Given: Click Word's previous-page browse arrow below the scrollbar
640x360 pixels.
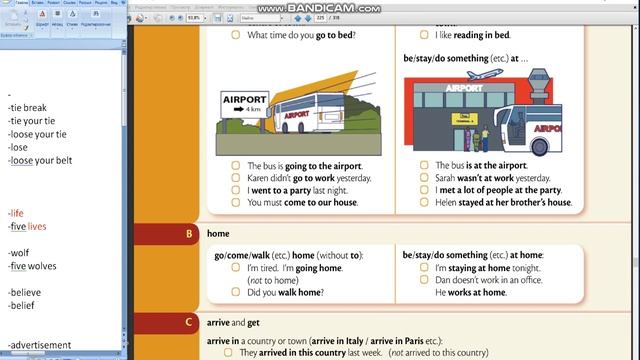Looking at the screenshot, I should [x=124, y=335].
